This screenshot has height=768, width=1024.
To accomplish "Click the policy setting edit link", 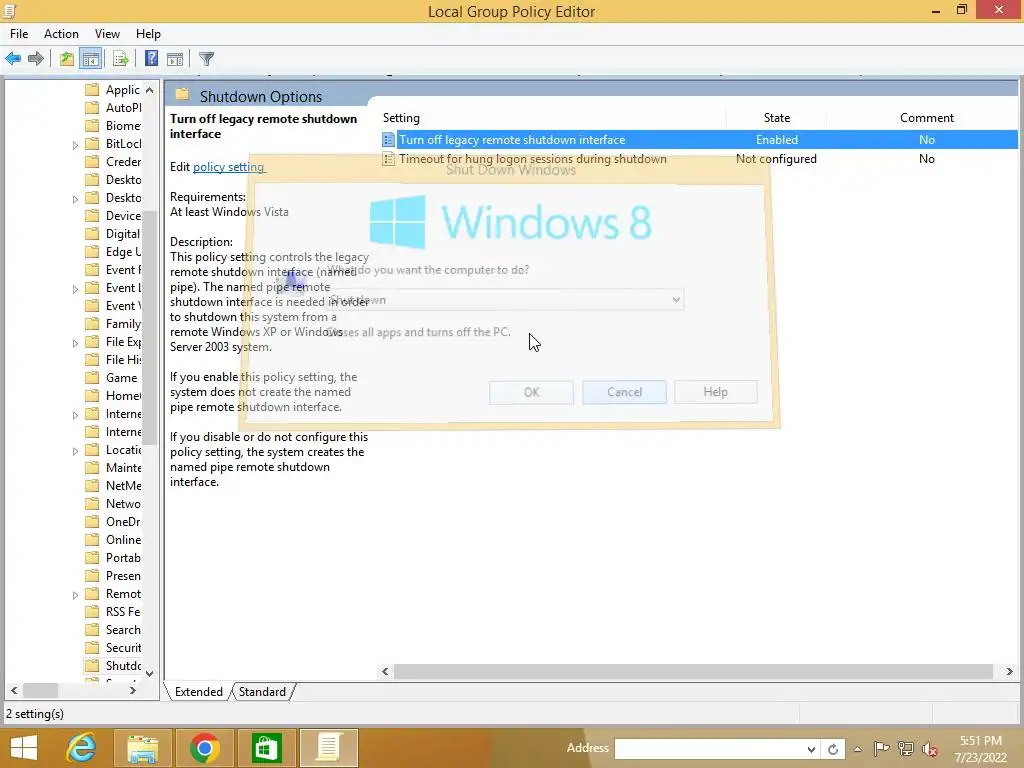I will pyautogui.click(x=229, y=167).
